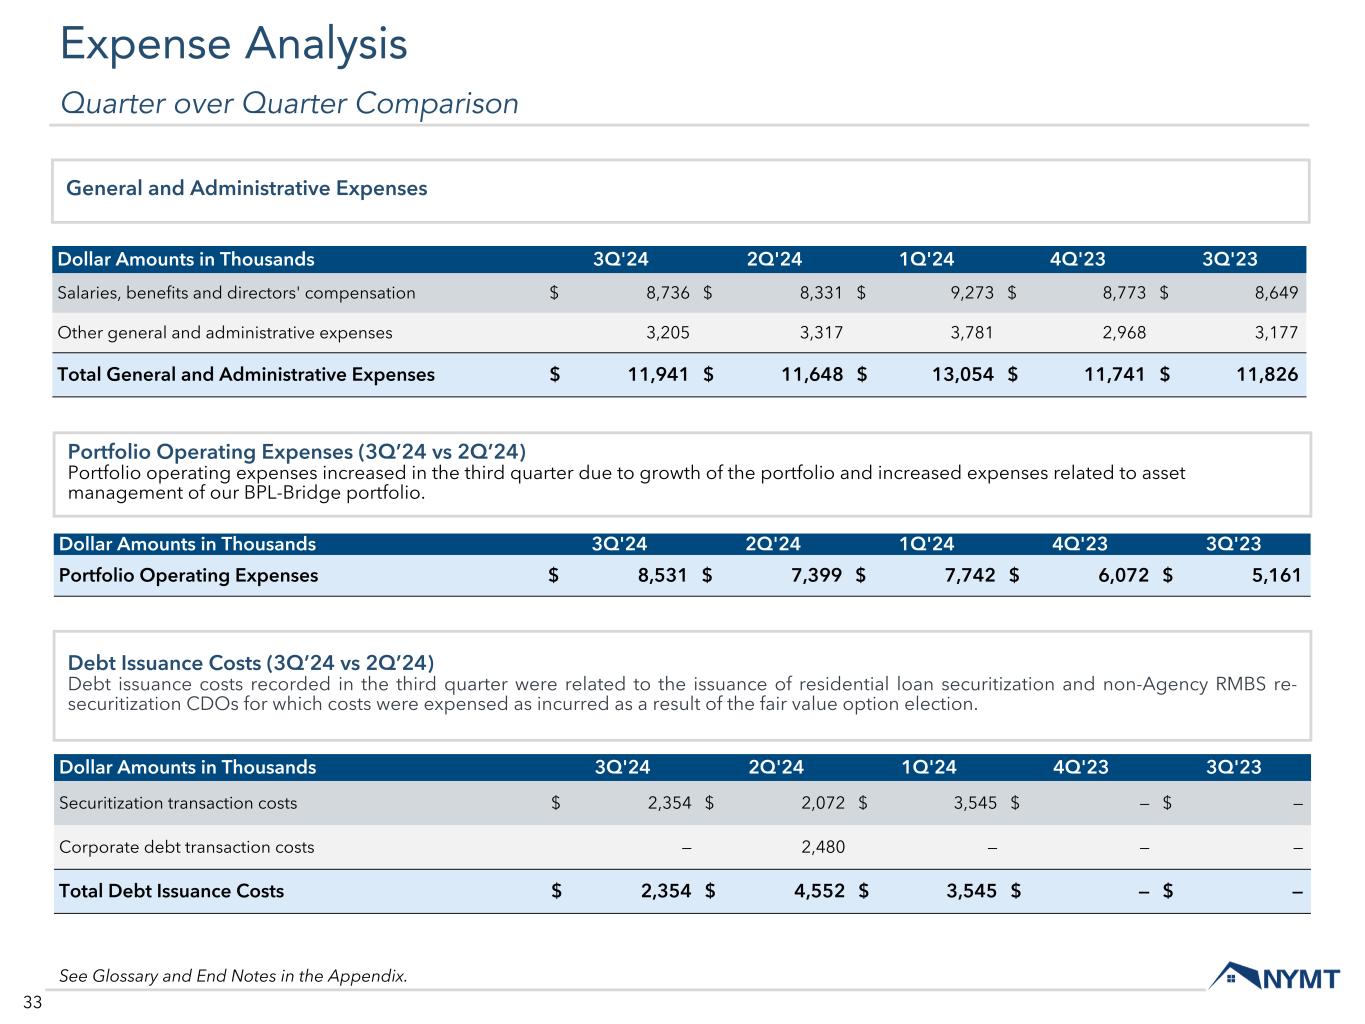Screen dimensions: 1365x1024
Task: Click the See Glossary and End Notes footnote
Action: point(233,976)
